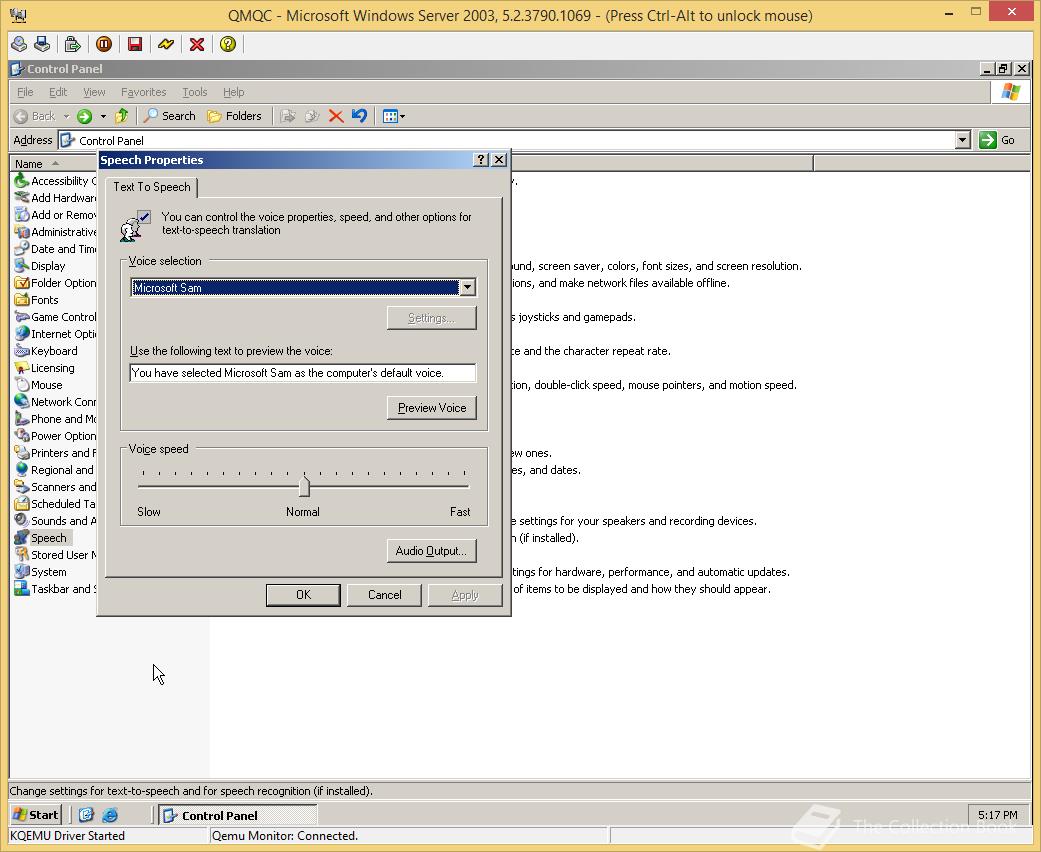Open the File menu

25,92
